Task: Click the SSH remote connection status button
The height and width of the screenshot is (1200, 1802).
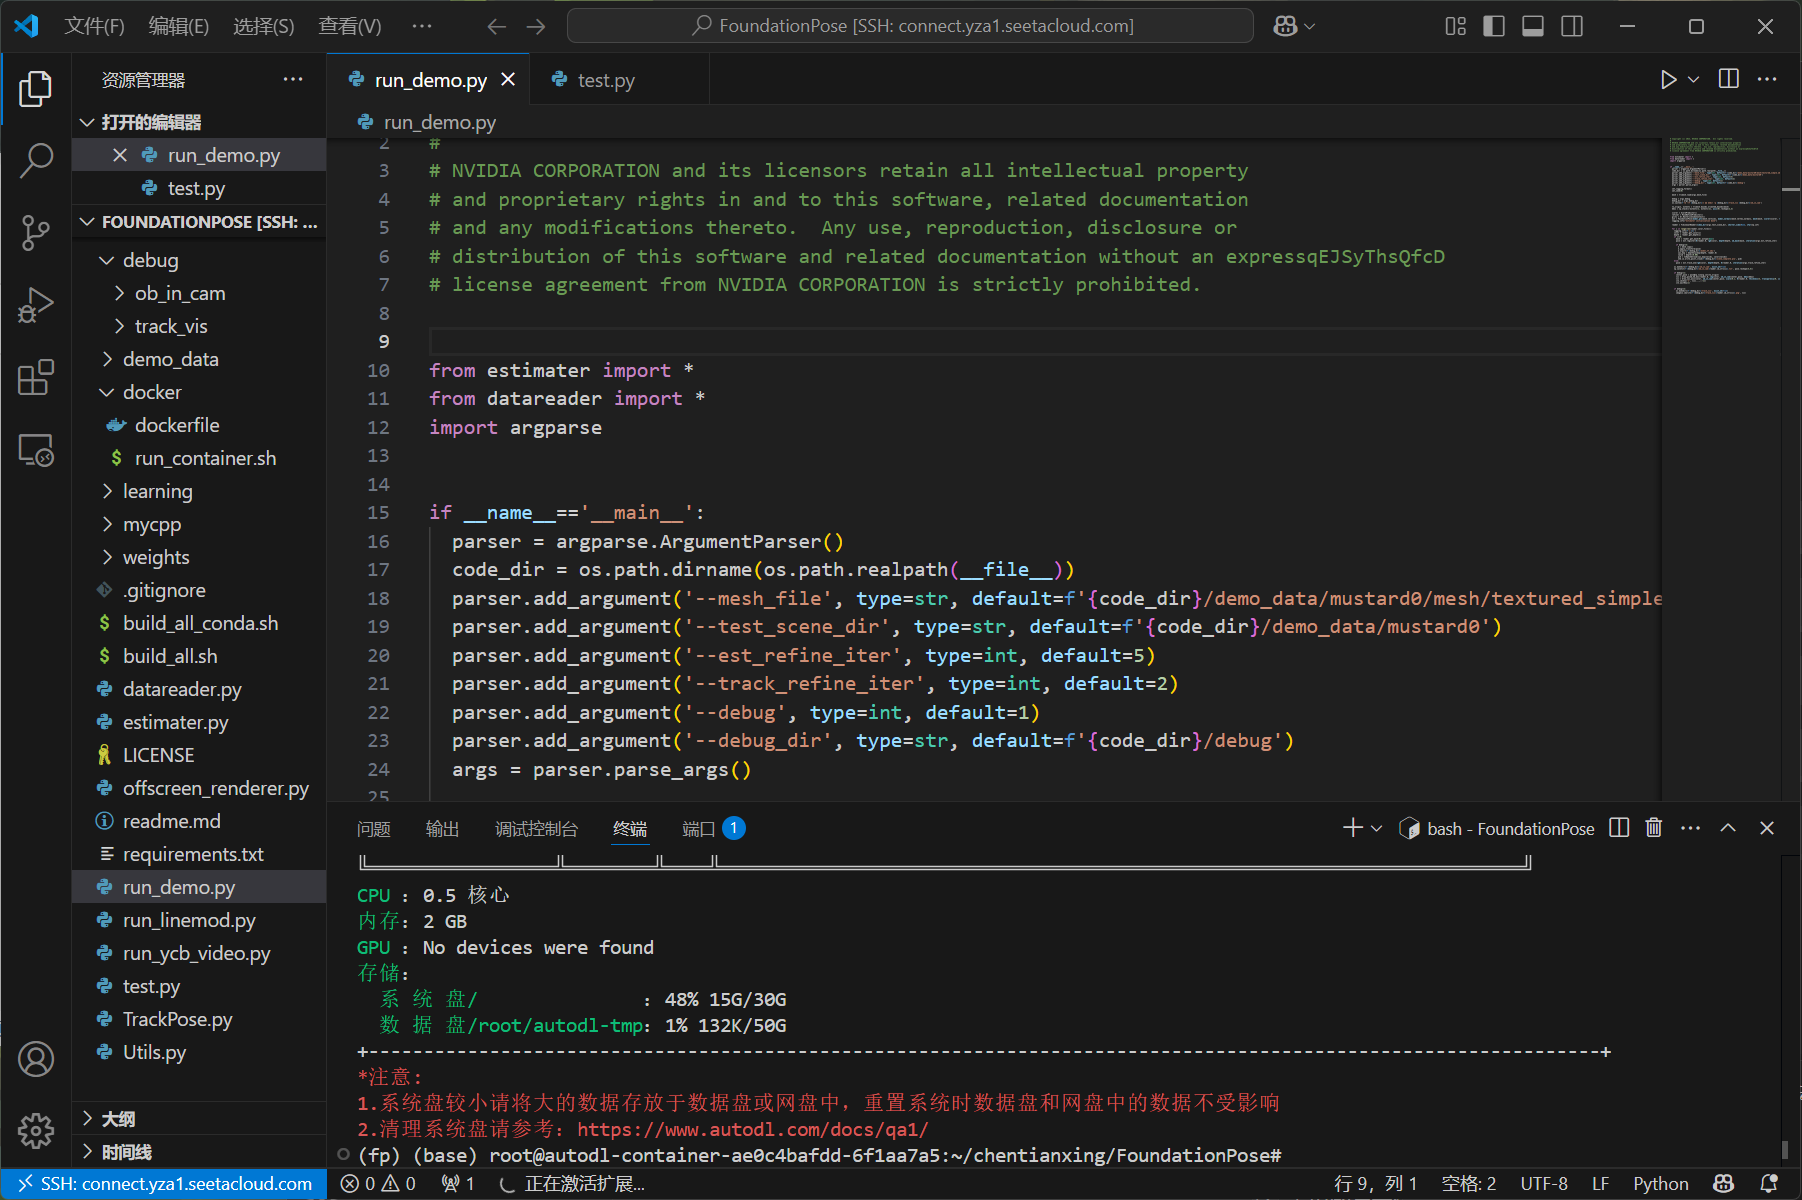Action: [x=165, y=1184]
